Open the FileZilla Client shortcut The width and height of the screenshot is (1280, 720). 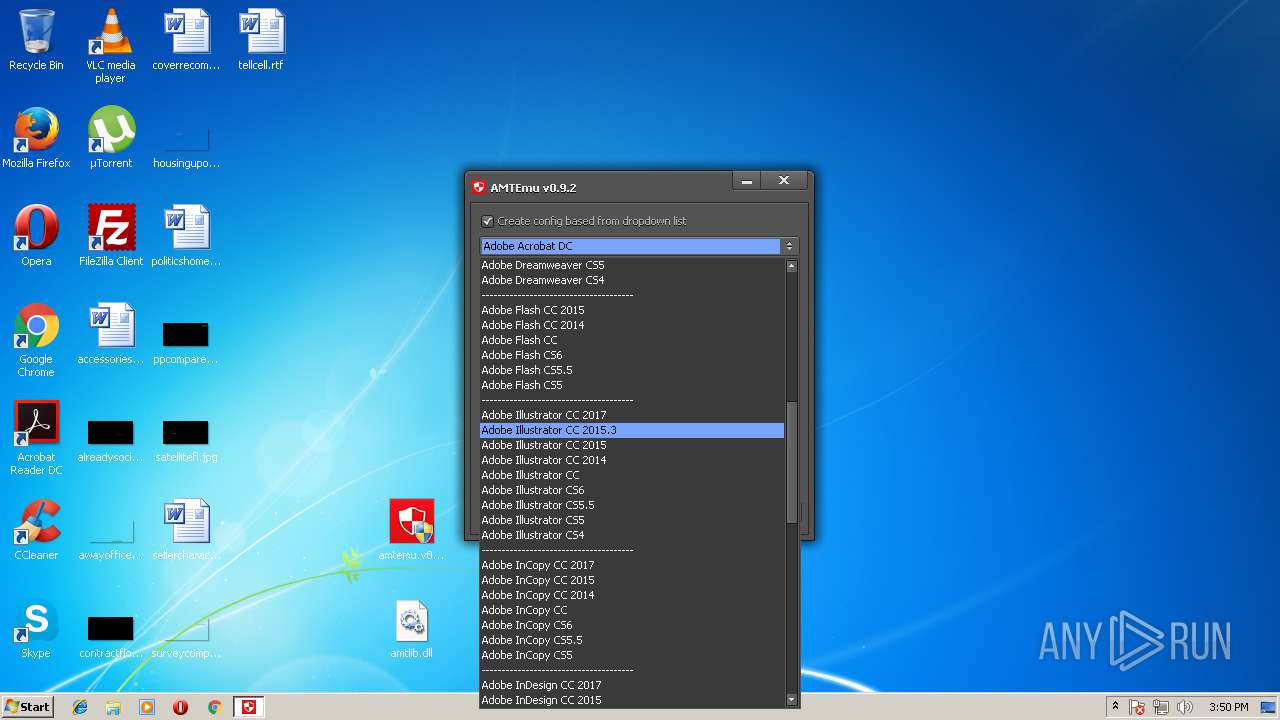pos(111,236)
